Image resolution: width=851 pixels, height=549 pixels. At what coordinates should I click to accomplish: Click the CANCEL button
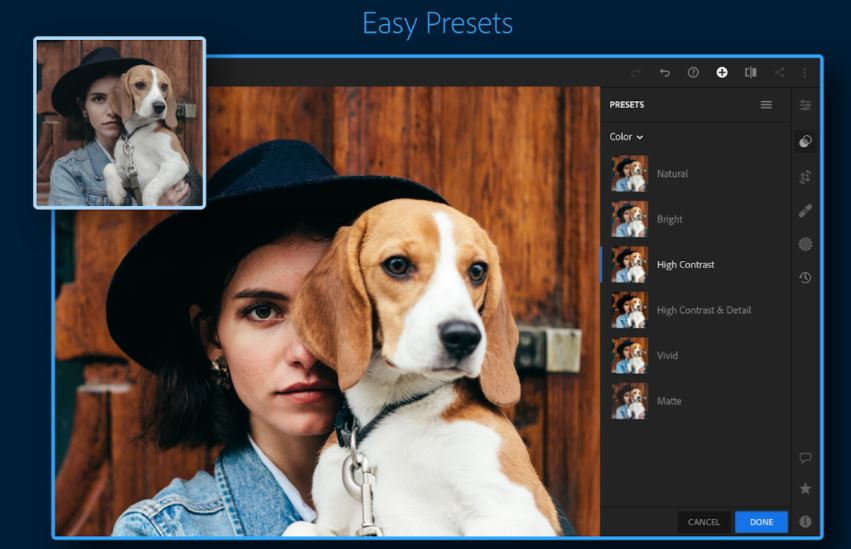tap(703, 522)
